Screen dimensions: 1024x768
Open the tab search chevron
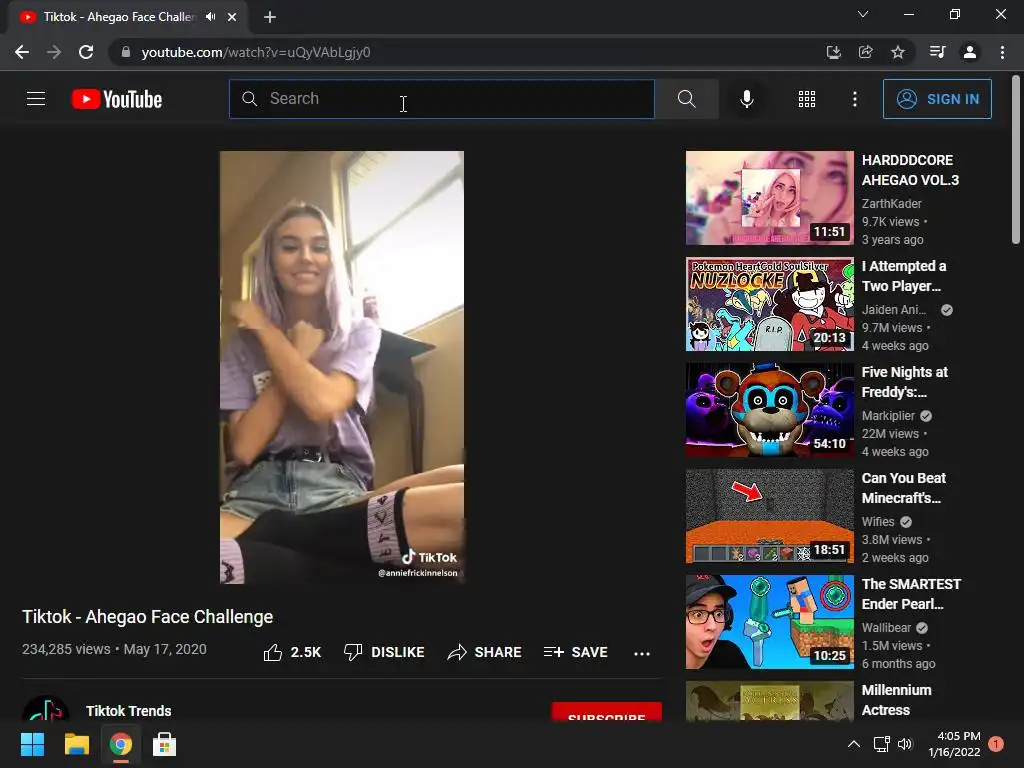pos(863,14)
